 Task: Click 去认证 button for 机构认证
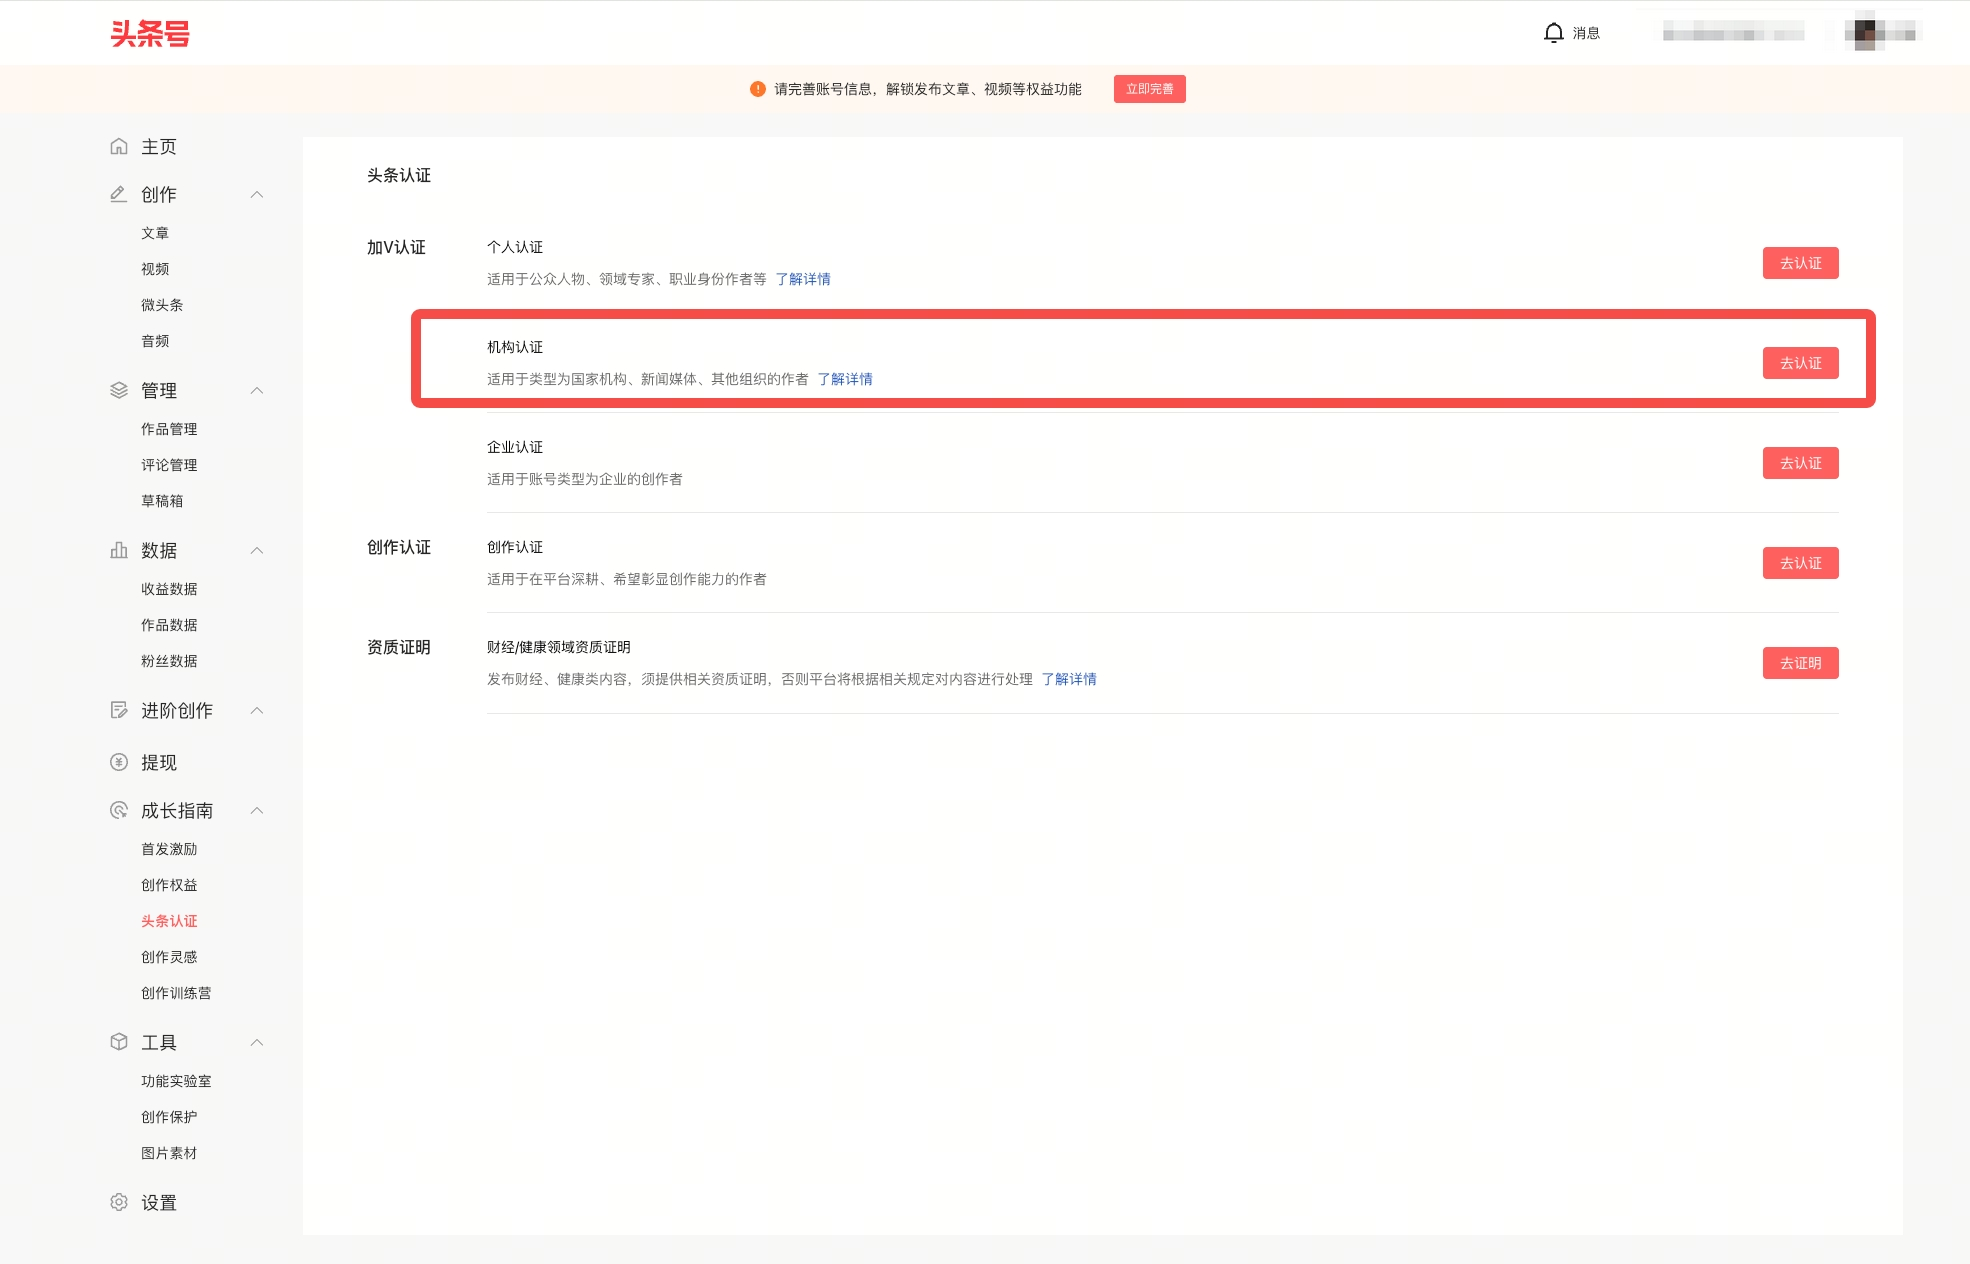(1800, 363)
